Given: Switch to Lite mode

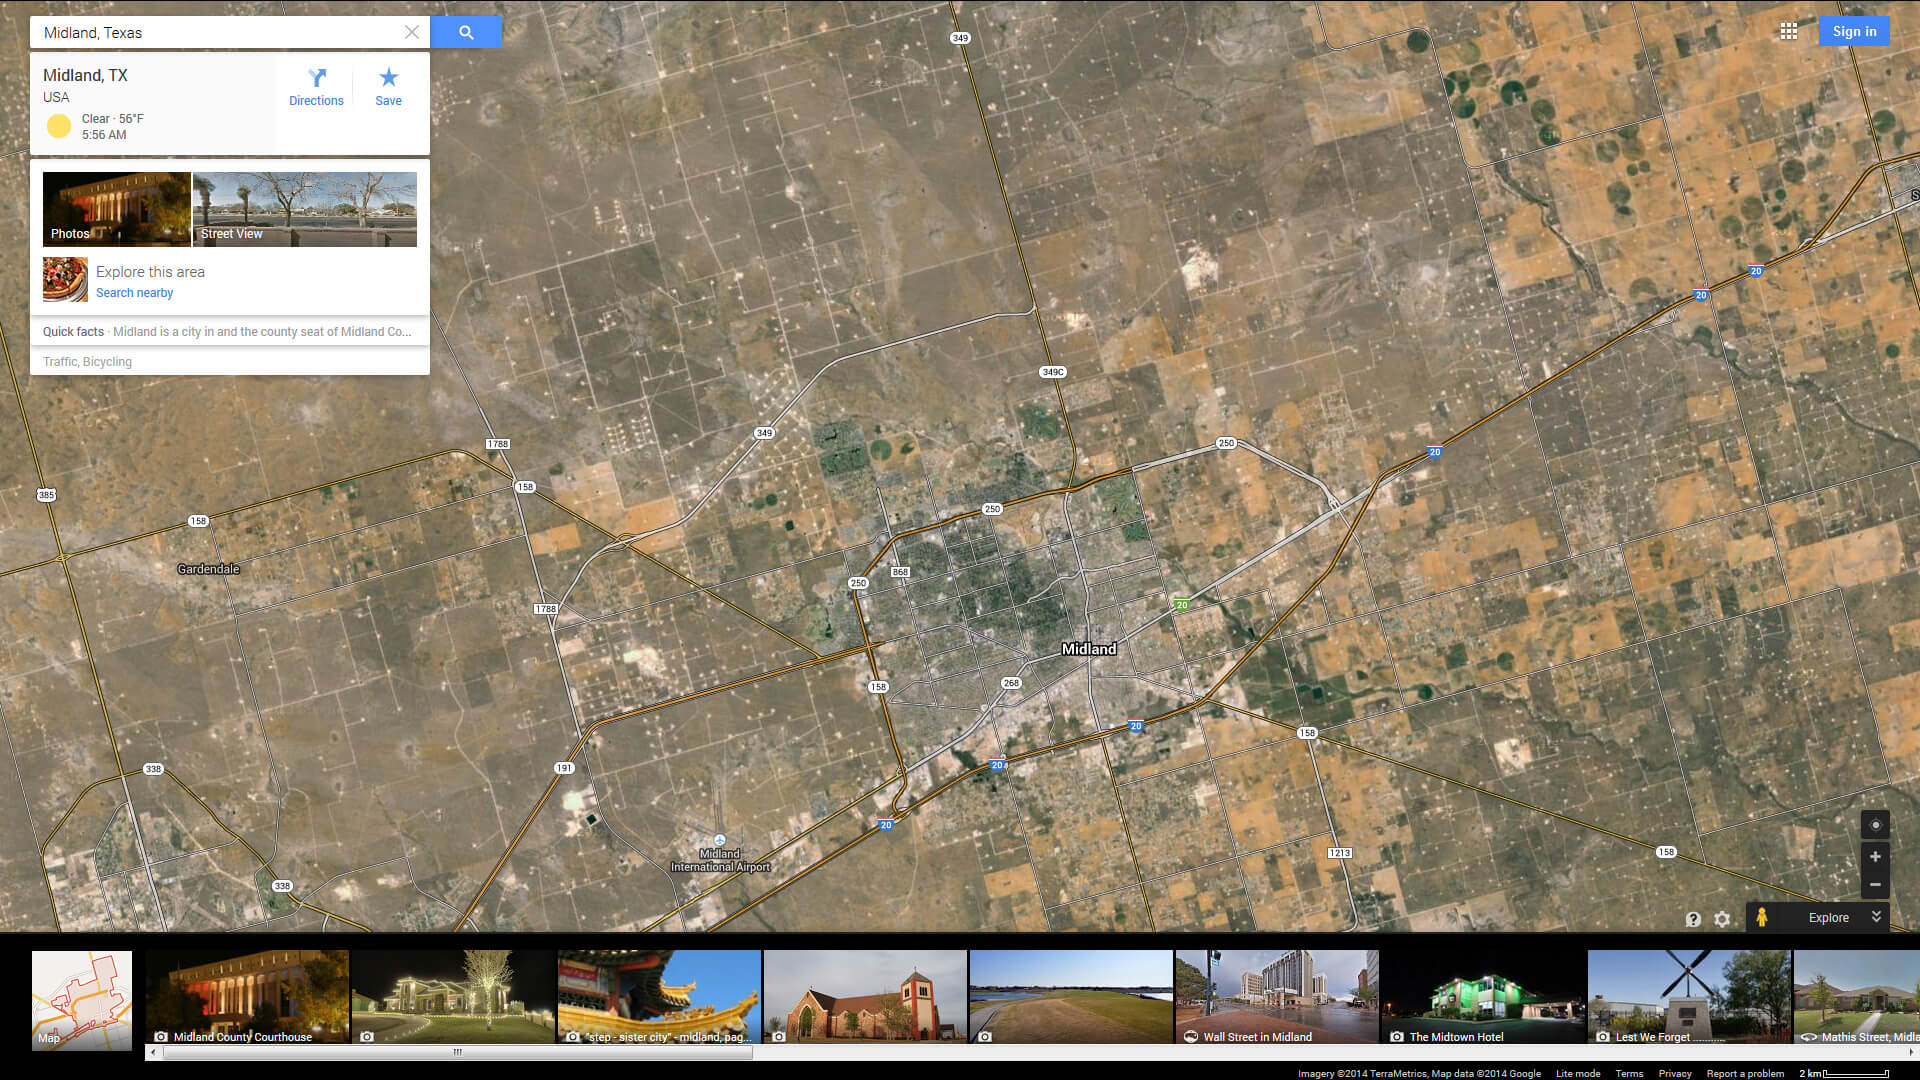Looking at the screenshot, I should click(1577, 1073).
